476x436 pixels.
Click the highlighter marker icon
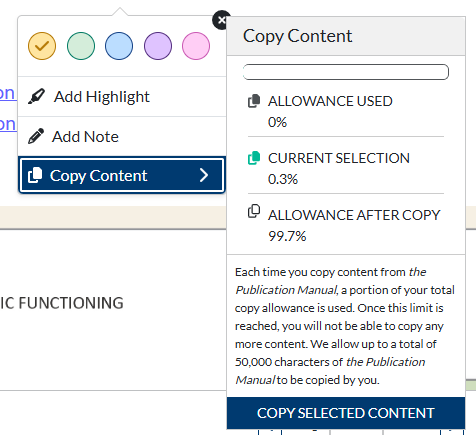click(x=36, y=96)
